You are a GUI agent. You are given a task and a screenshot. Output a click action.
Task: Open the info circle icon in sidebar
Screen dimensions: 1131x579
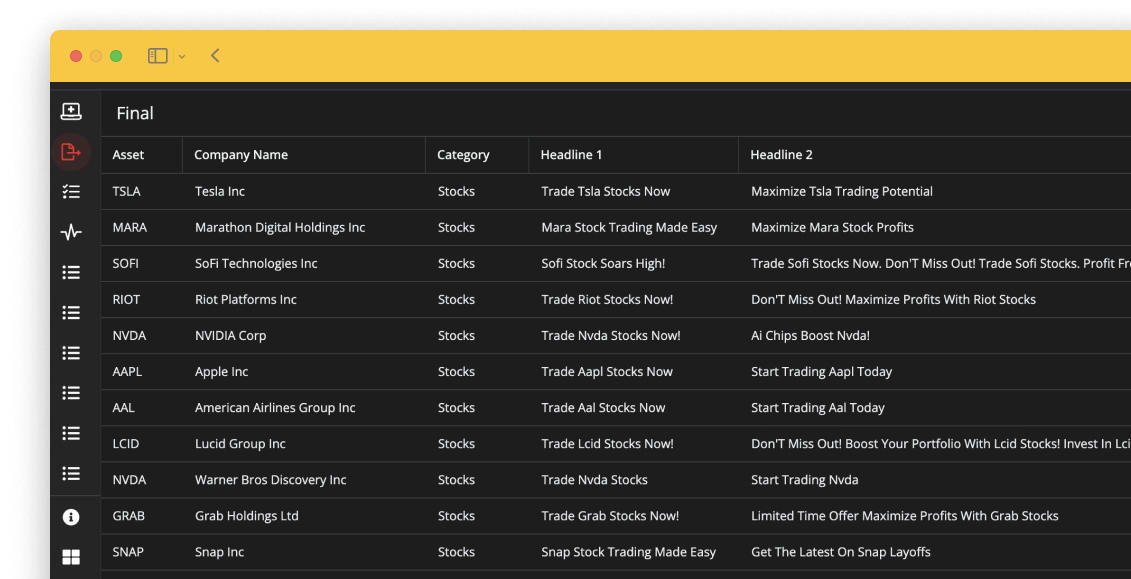point(71,517)
